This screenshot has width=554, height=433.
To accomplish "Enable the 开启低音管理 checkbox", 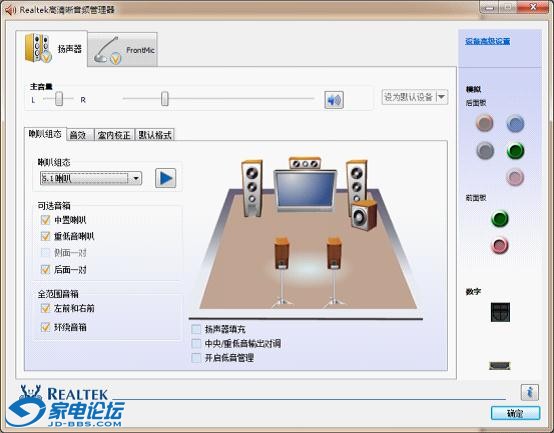I will pos(196,358).
